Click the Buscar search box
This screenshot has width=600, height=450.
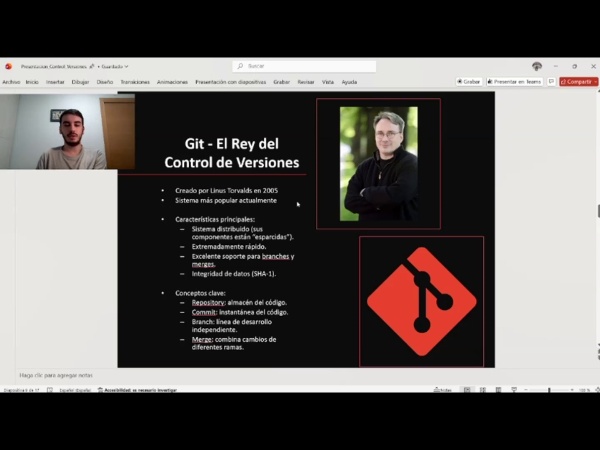tap(305, 66)
